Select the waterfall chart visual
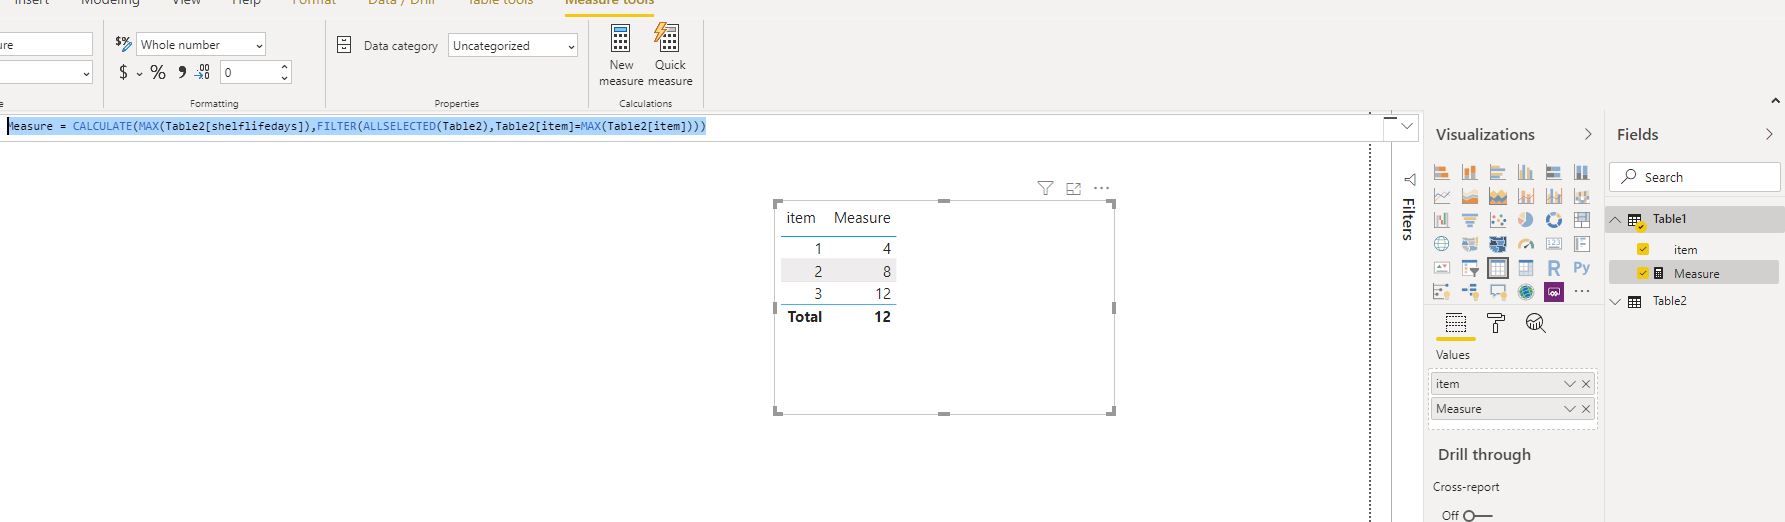The height and width of the screenshot is (522, 1785). (x=1442, y=220)
